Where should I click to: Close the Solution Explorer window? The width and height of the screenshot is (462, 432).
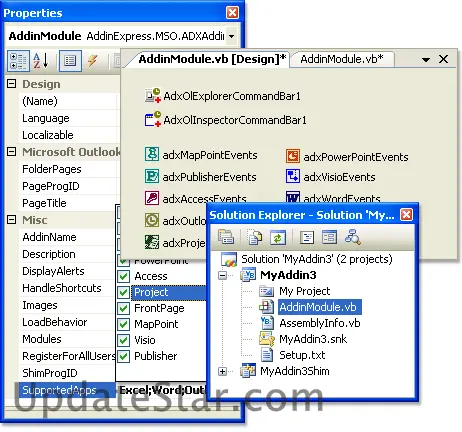406,214
